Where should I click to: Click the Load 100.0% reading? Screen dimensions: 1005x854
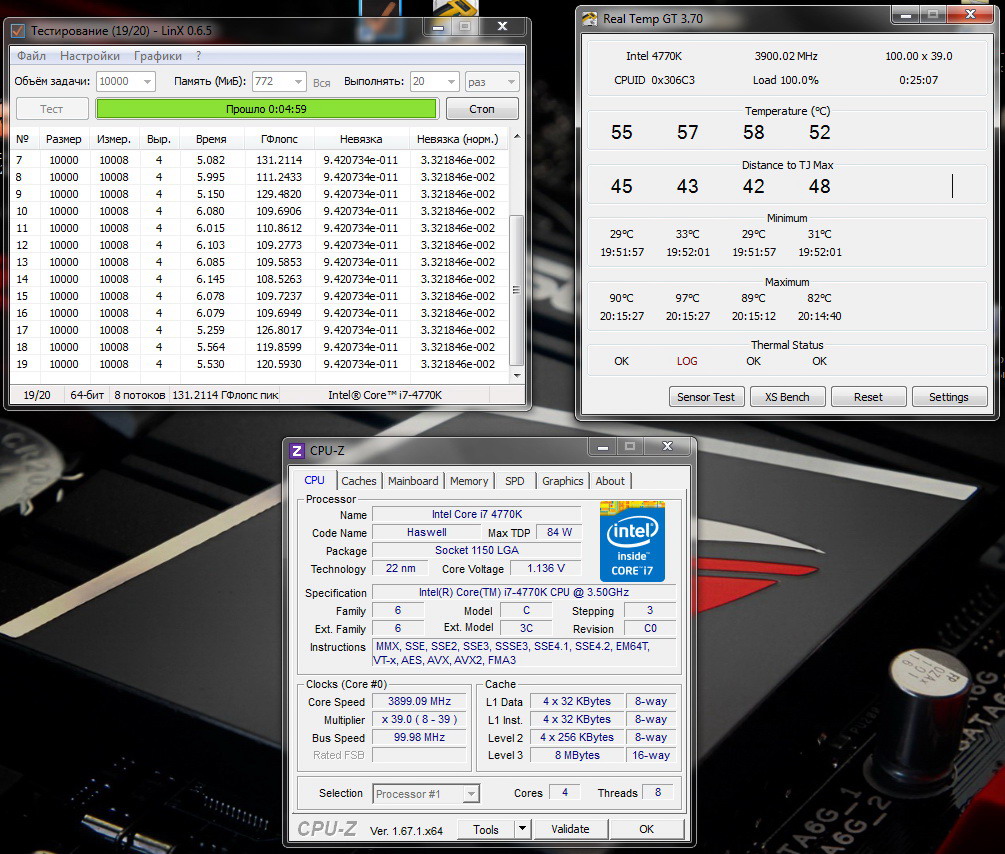point(786,80)
